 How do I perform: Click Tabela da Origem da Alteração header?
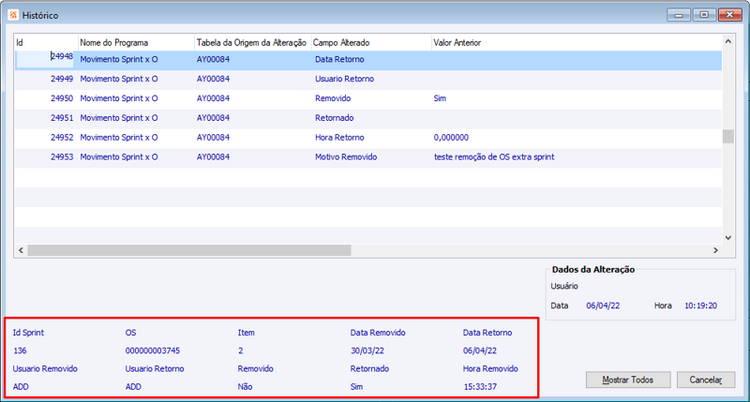point(253,43)
